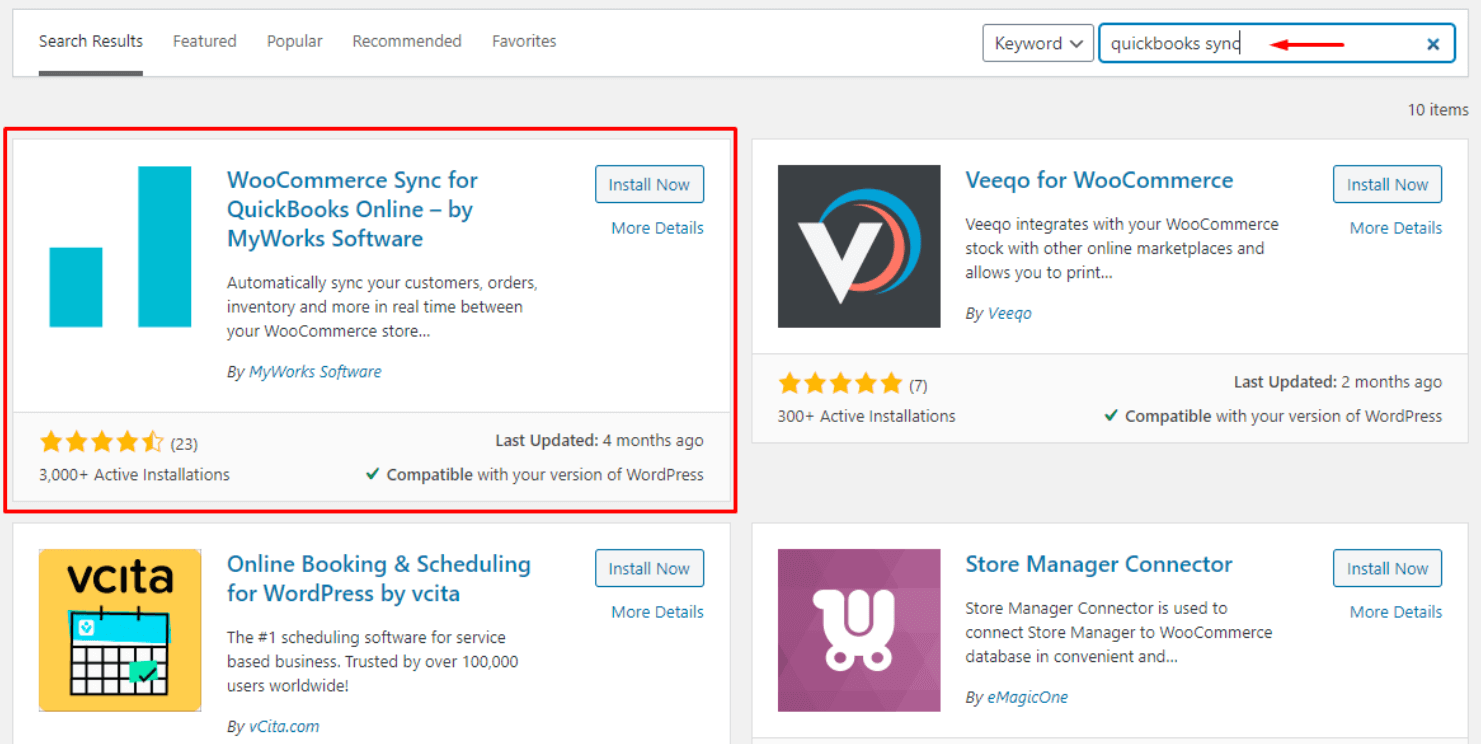Open the Keyword search type dropdown

(1038, 43)
